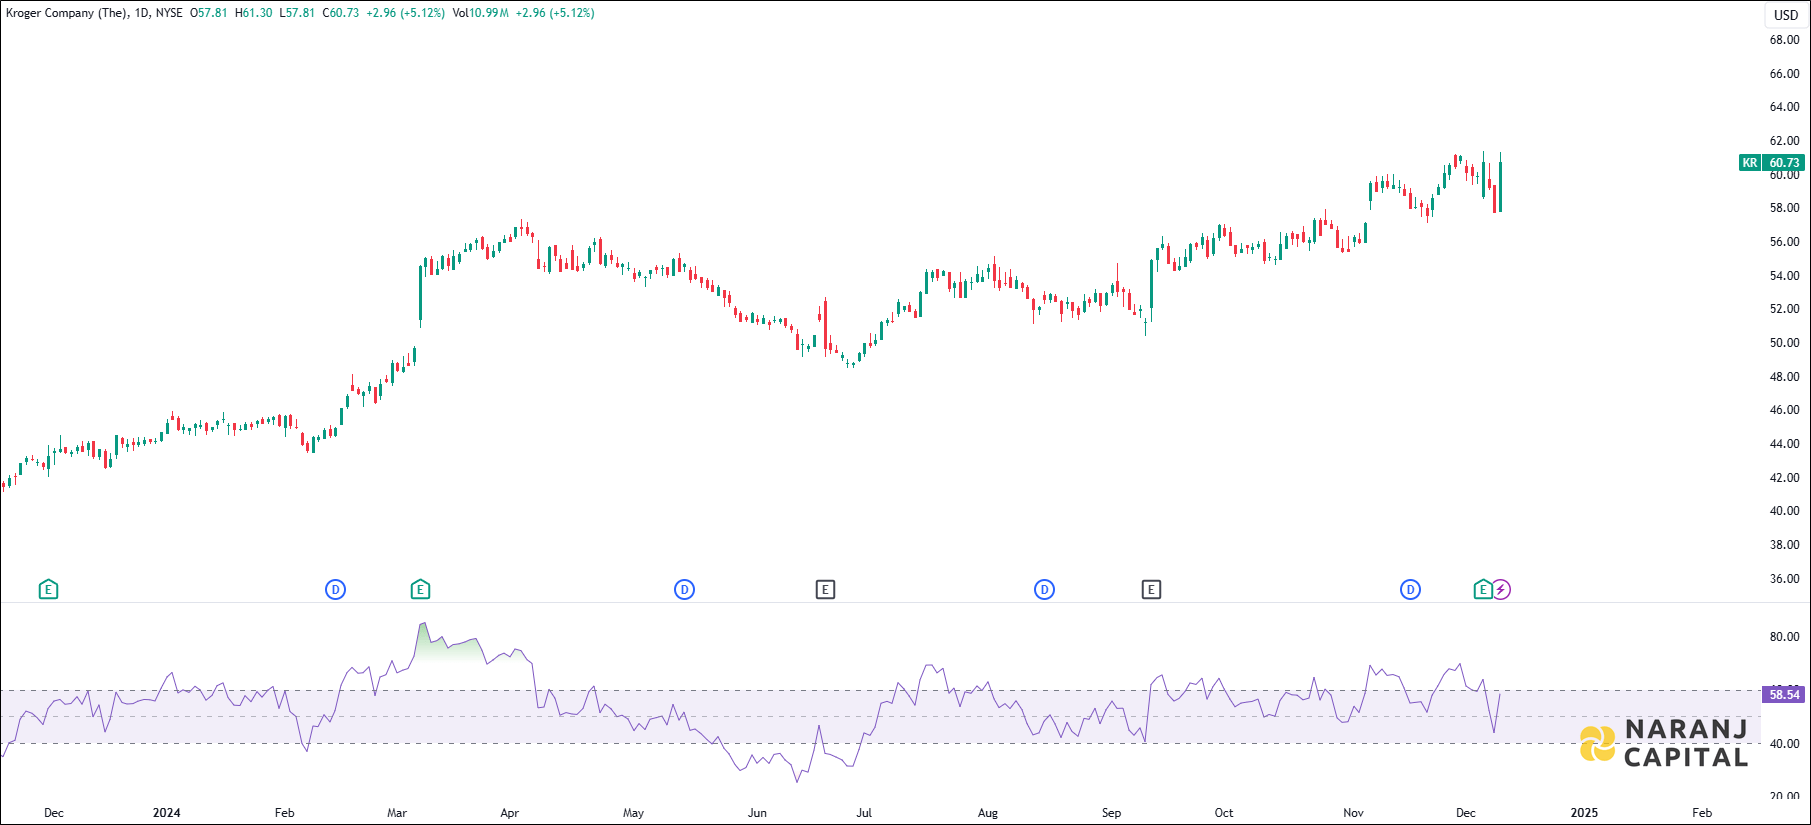Open the dividend marker dated November 2024
This screenshot has width=1811, height=825.
tap(1410, 590)
